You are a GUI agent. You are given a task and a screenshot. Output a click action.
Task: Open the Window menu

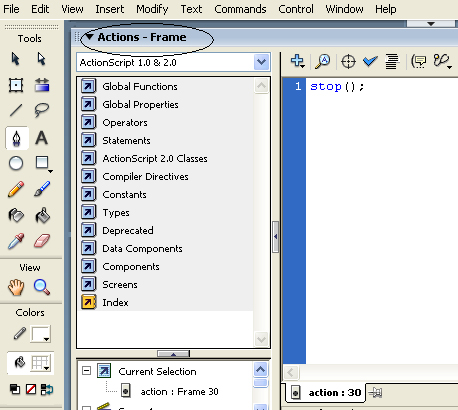(x=344, y=9)
